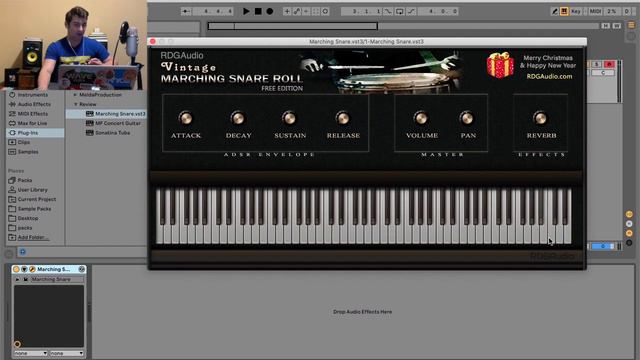Select Instruments in browser categories
The width and height of the screenshot is (640, 360).
tap(33, 95)
